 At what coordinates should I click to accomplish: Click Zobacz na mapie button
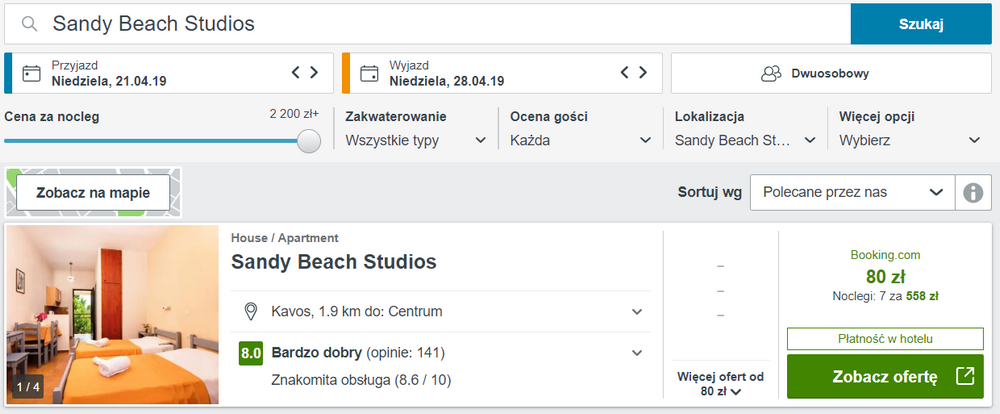(93, 193)
